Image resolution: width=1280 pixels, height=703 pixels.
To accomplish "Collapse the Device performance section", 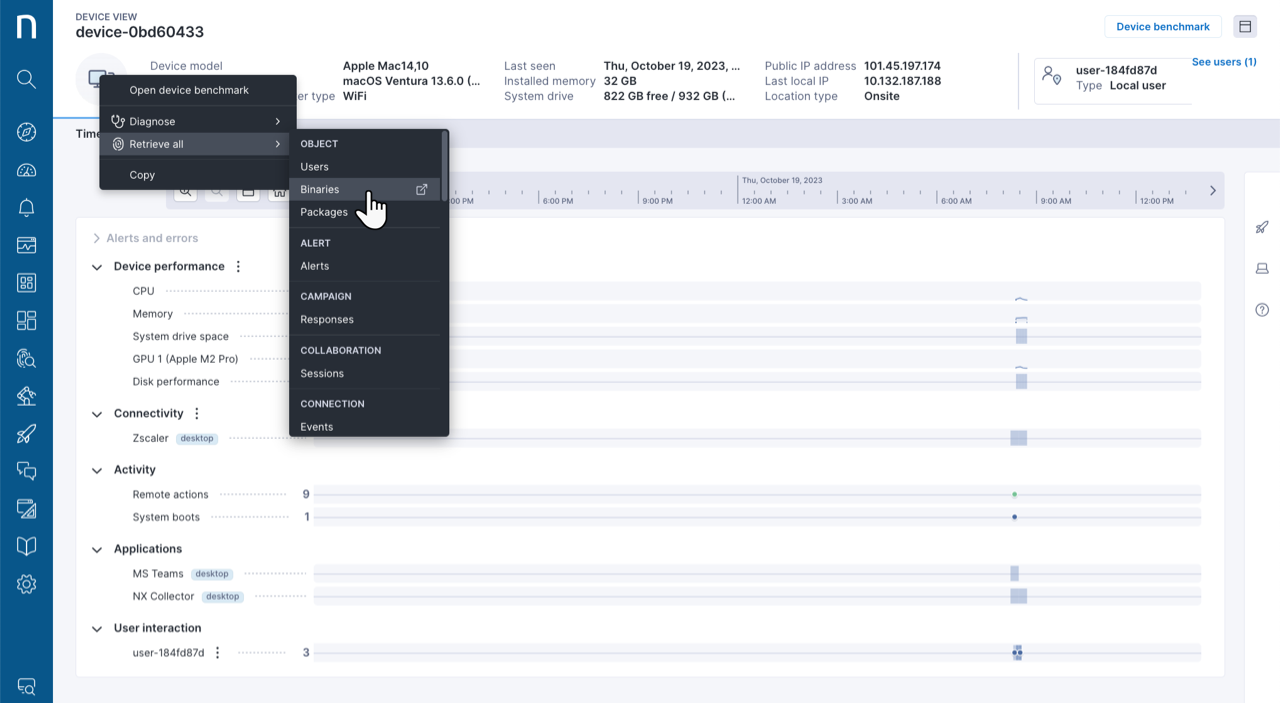I will point(97,267).
